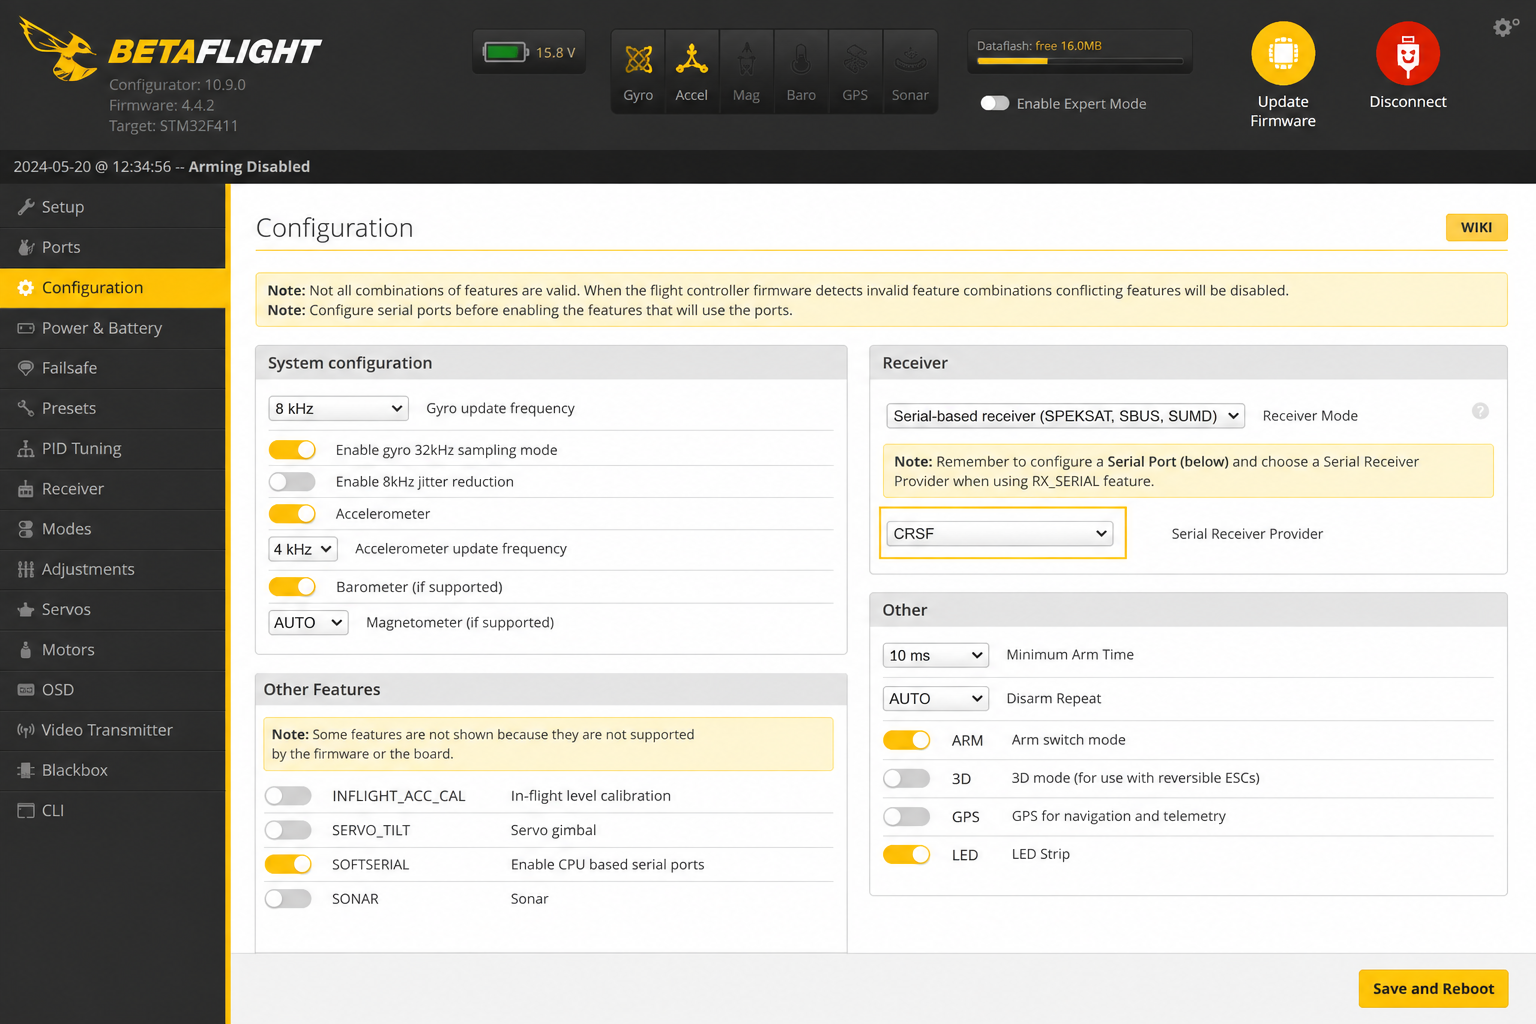Viewport: 1536px width, 1024px height.
Task: Click the Setup wrench icon in sidebar
Action: pos(26,207)
